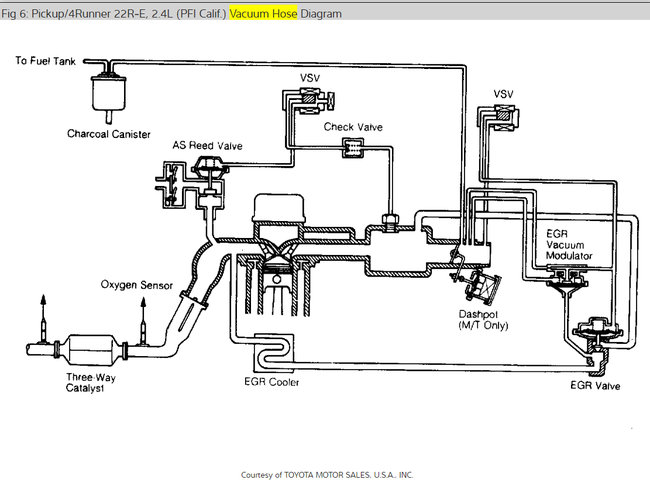
Task: Click the 'Check Valve' label
Action: coord(353,127)
